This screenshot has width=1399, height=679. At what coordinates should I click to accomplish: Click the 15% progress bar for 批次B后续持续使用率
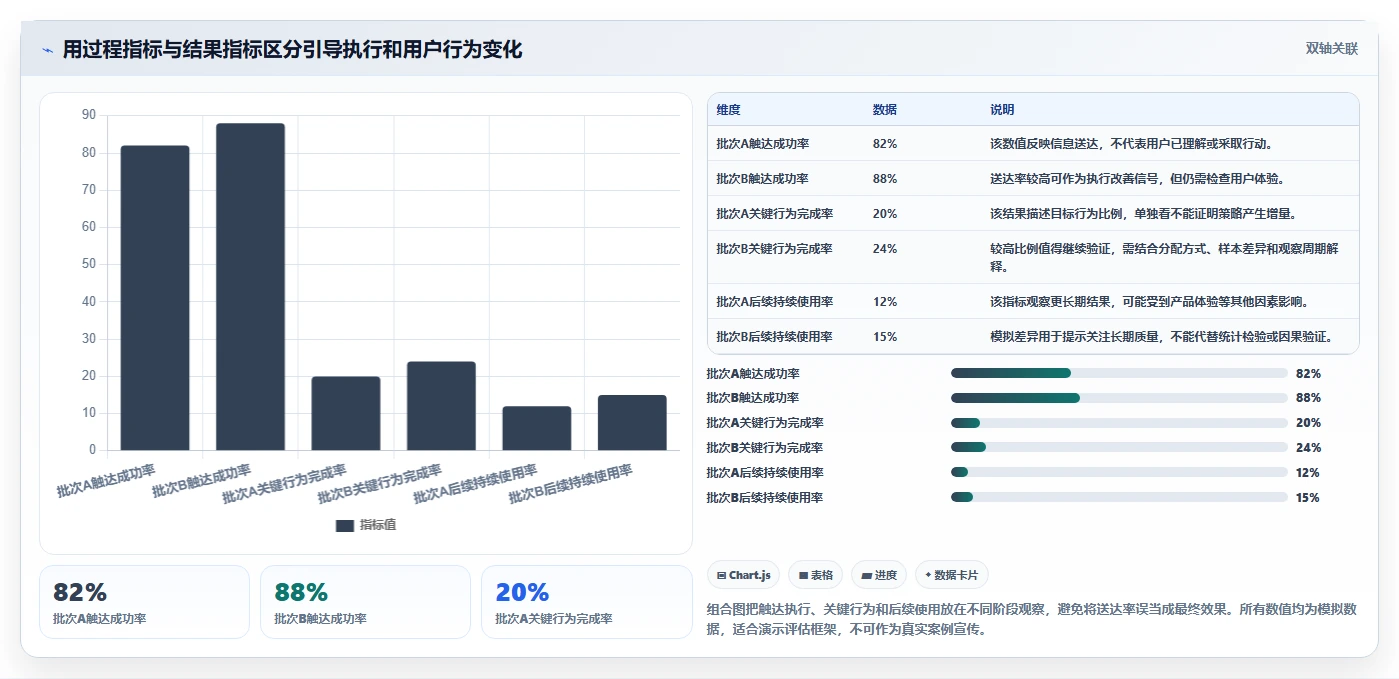pos(1119,498)
